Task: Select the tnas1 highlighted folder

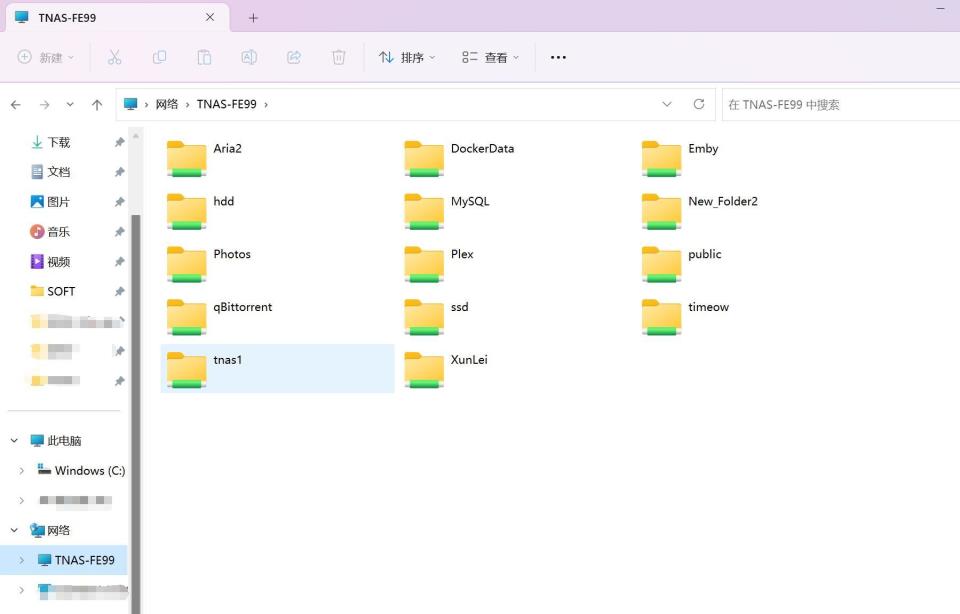Action: (277, 369)
